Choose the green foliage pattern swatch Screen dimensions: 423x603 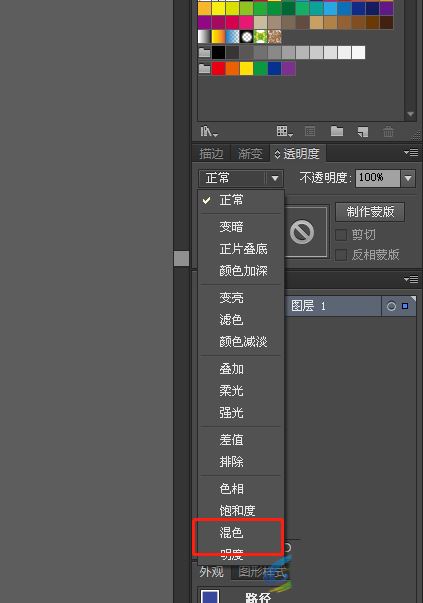[260, 37]
